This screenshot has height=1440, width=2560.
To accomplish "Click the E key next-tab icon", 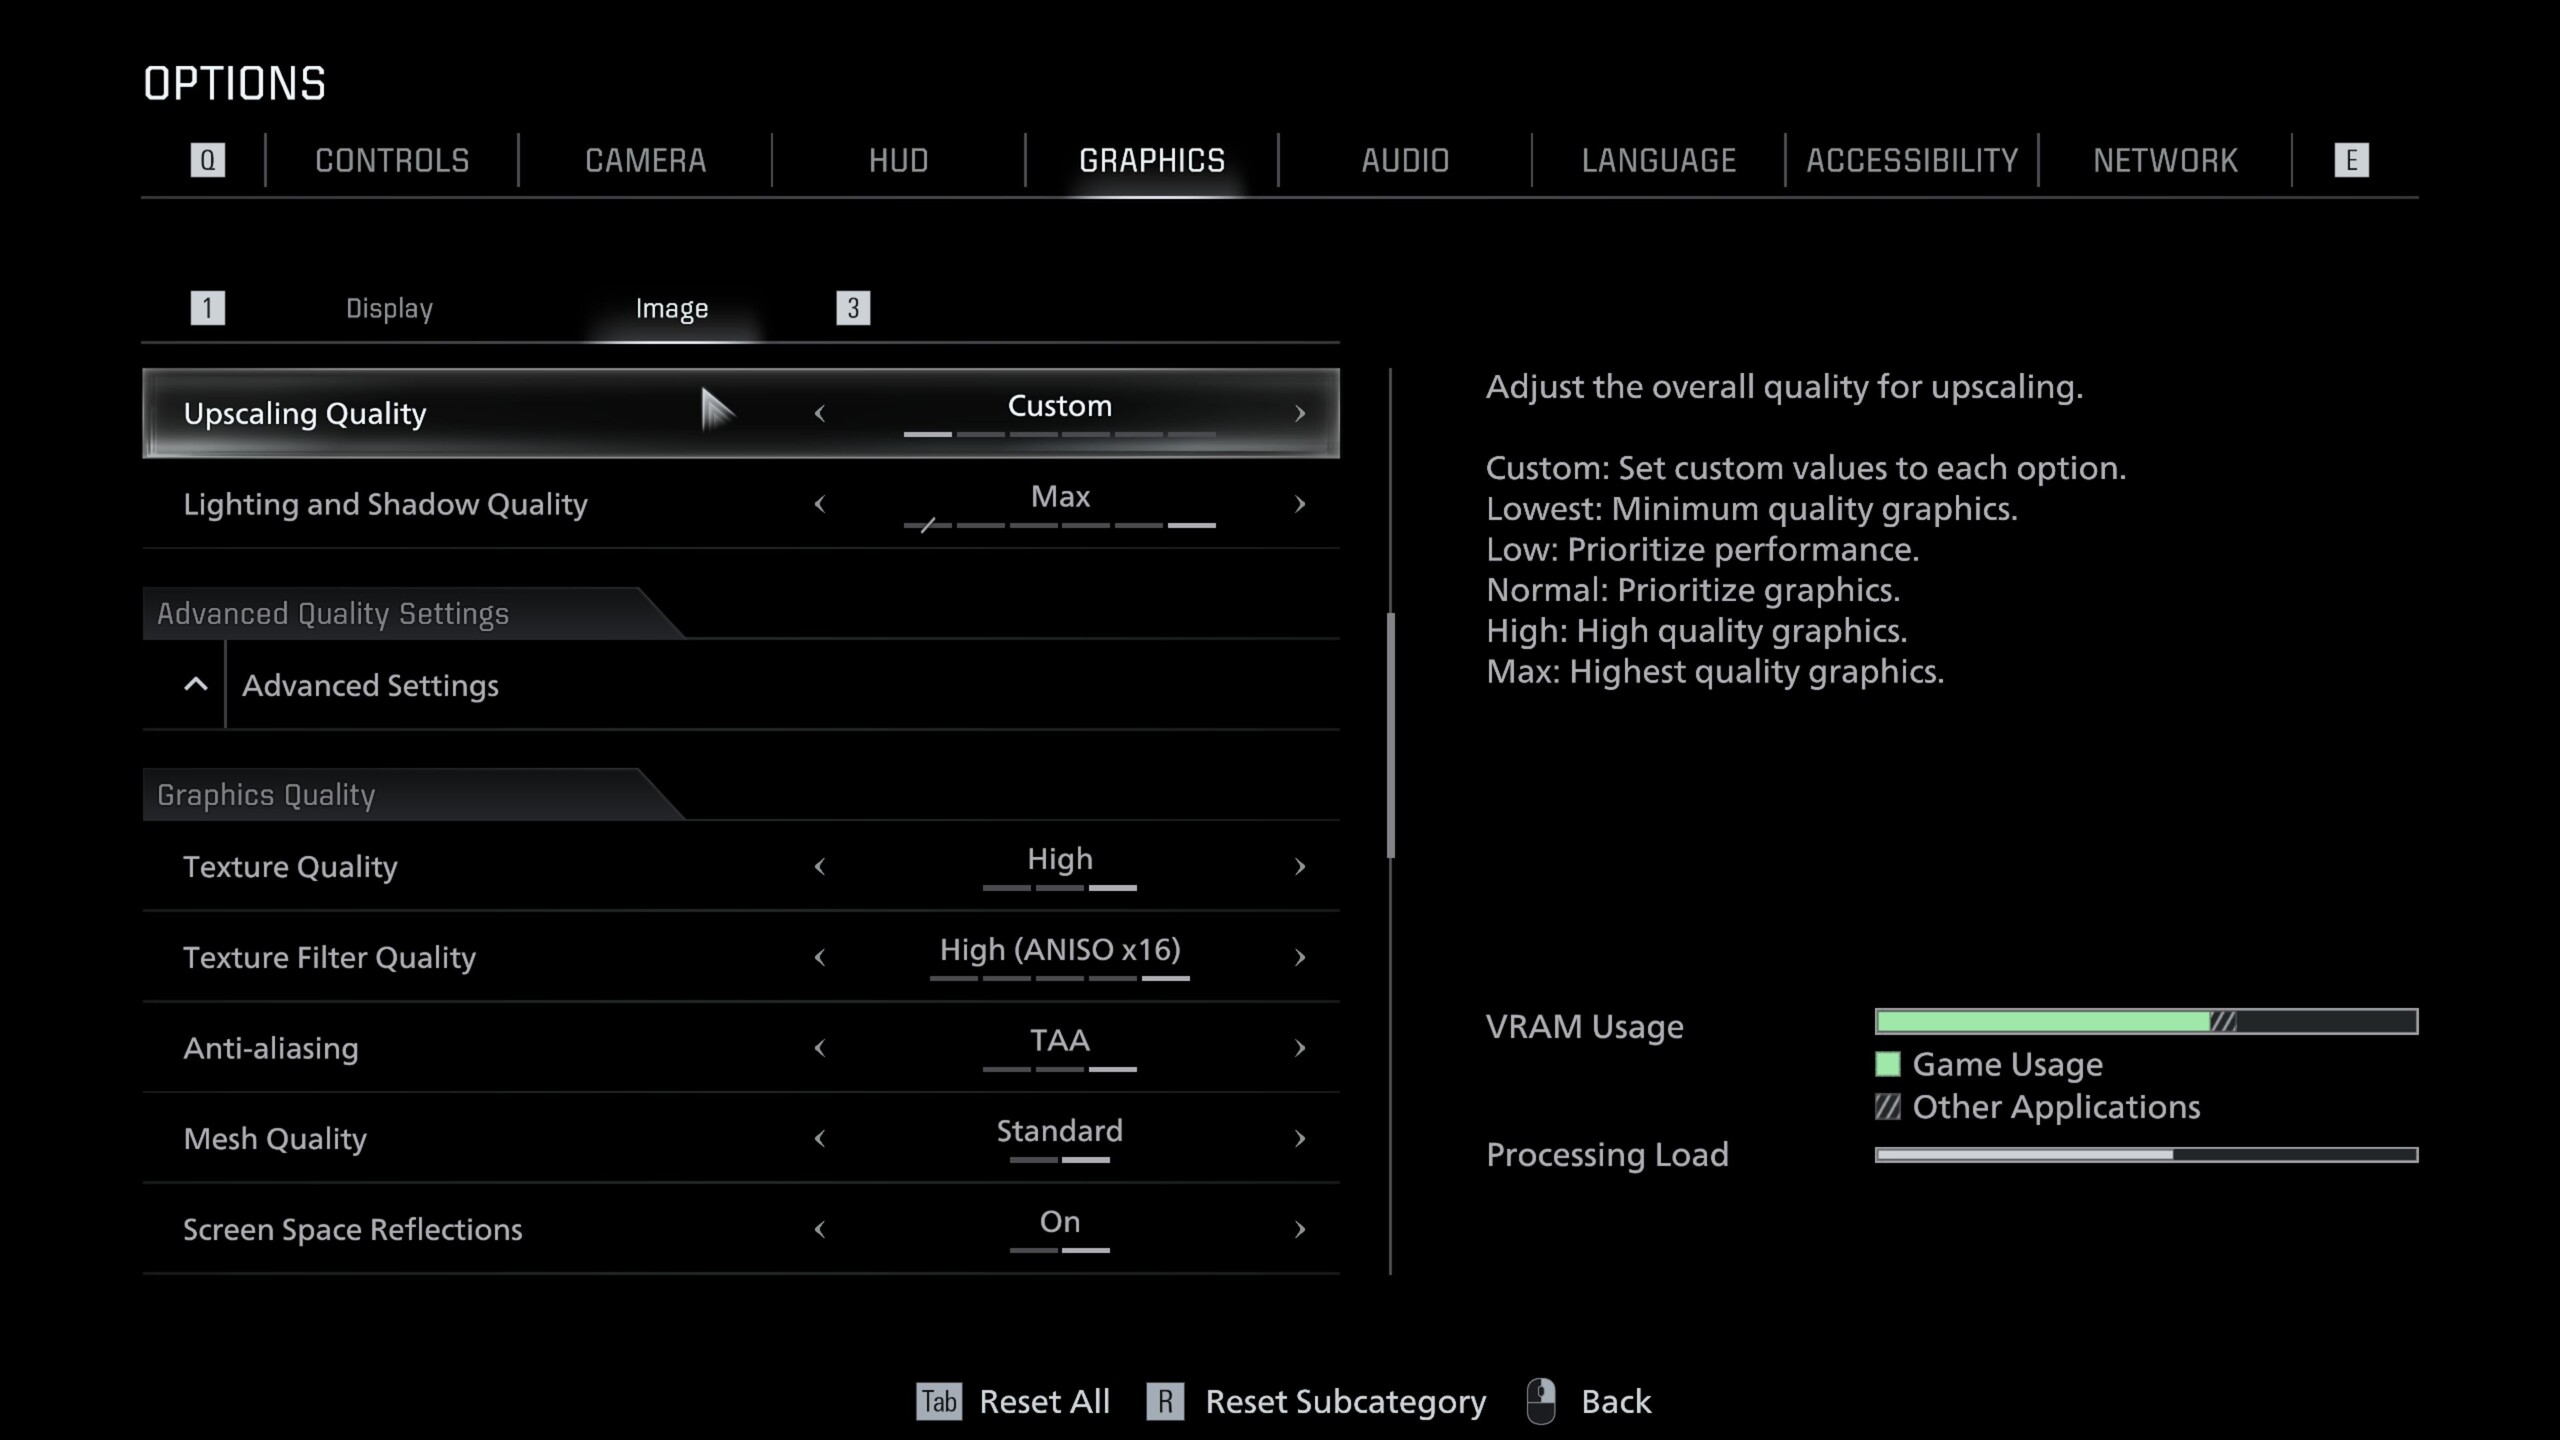I will coord(2351,160).
